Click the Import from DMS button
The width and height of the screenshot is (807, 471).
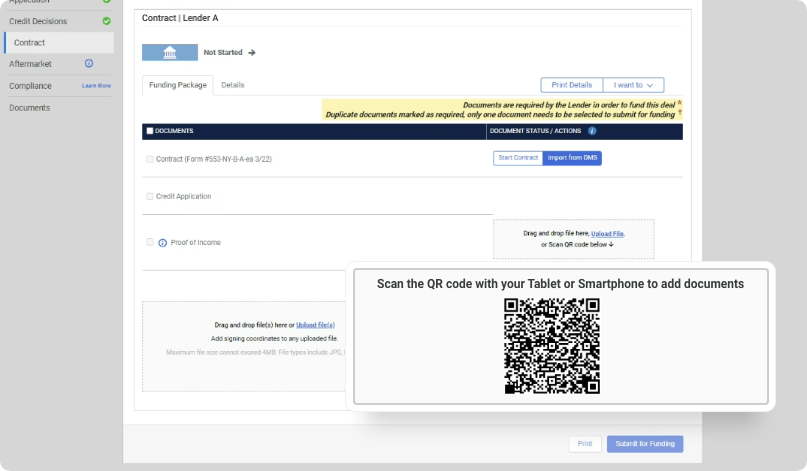coord(572,158)
